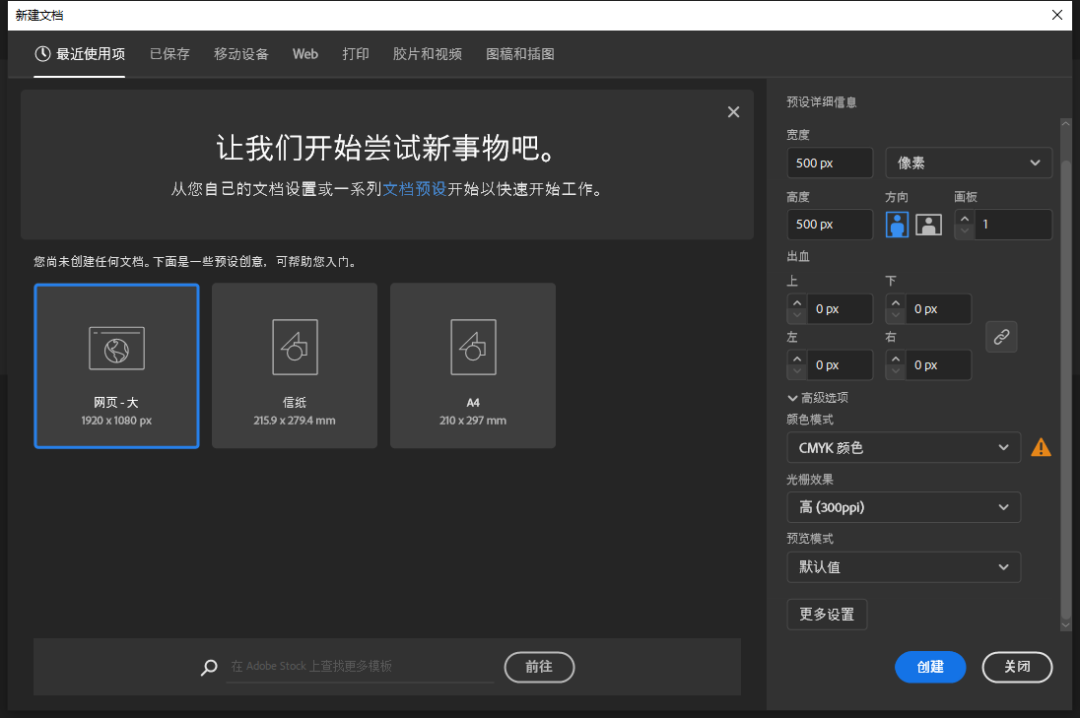
Task: Click the bleed link chain icon
Action: pyautogui.click(x=1001, y=337)
